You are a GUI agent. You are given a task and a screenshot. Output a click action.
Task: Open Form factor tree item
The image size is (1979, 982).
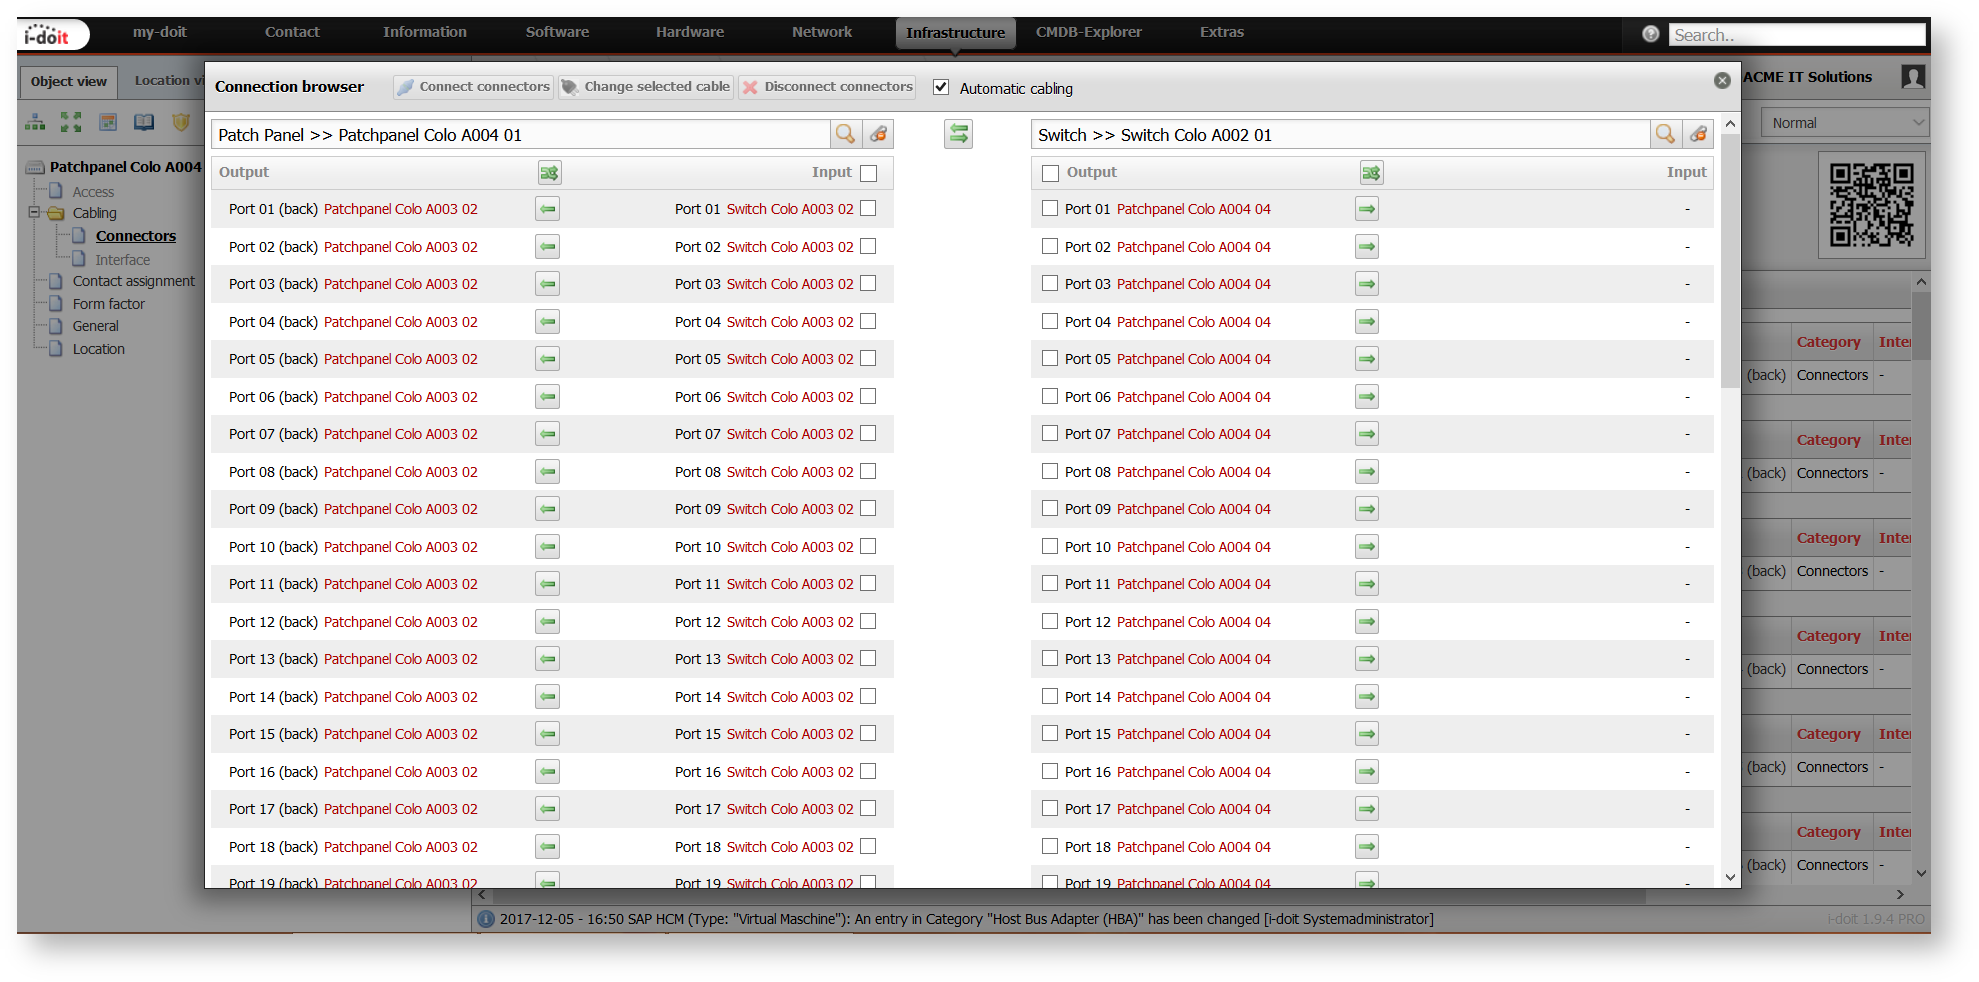(x=109, y=304)
